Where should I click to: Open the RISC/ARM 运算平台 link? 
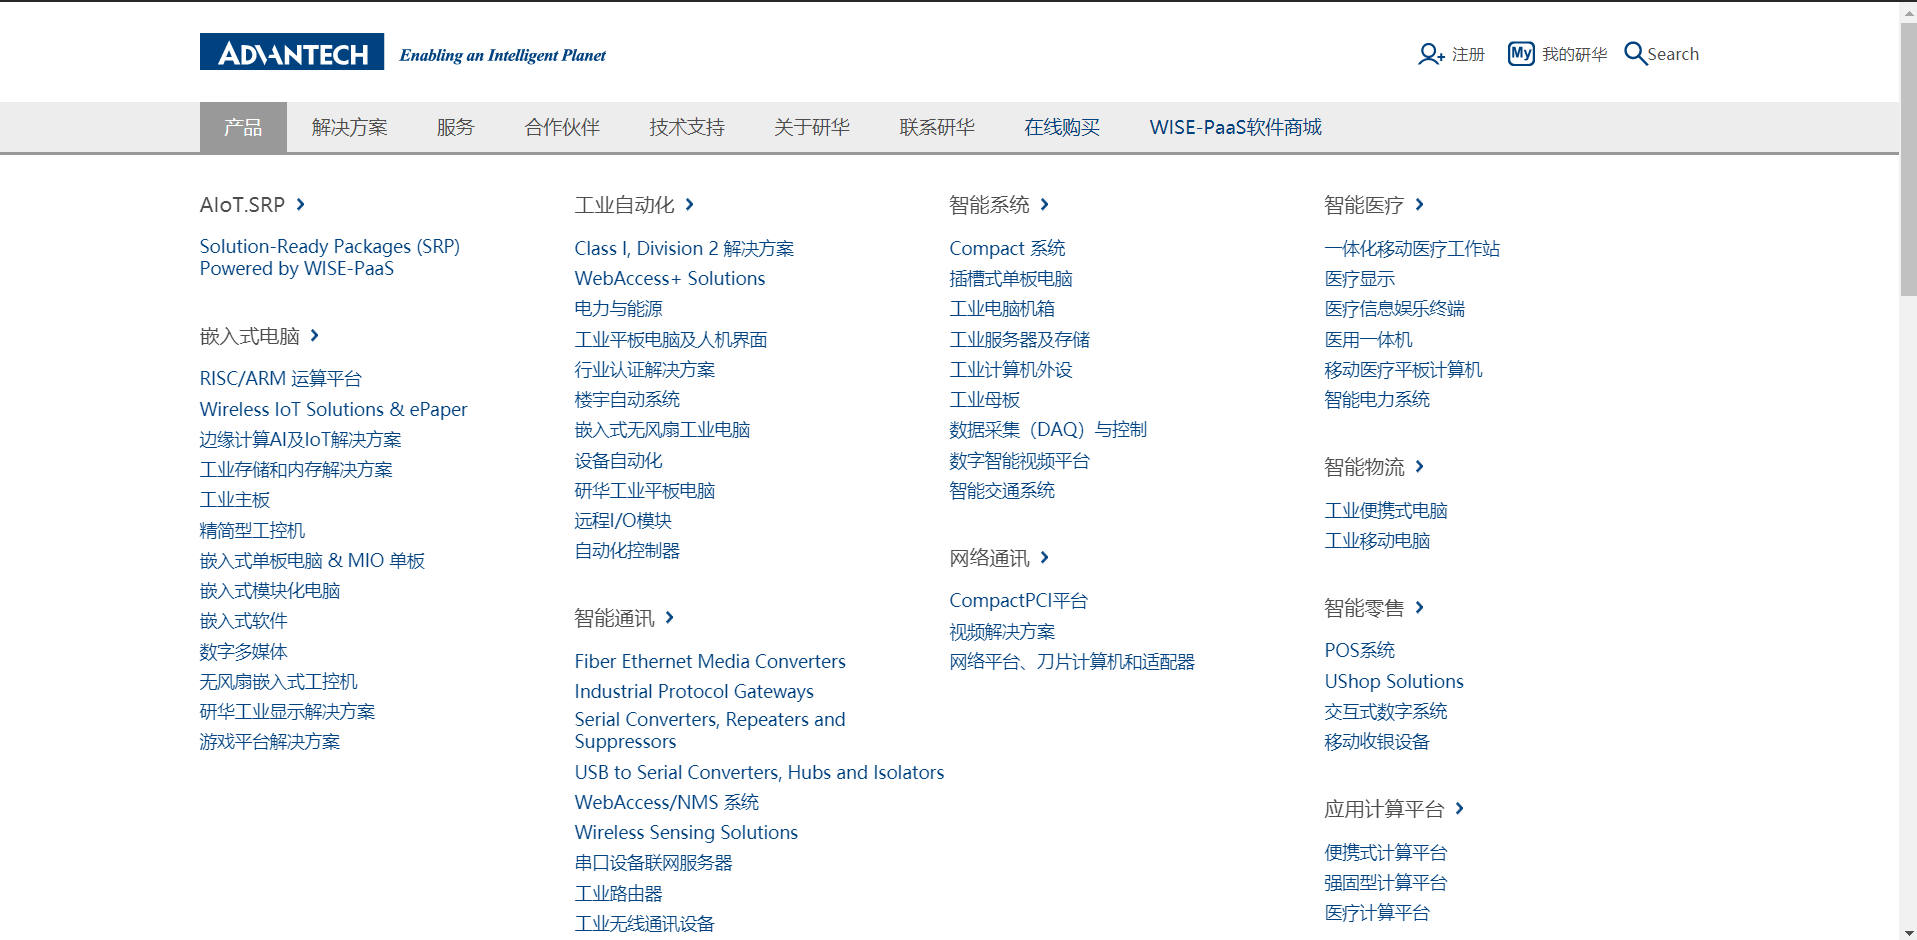point(280,378)
